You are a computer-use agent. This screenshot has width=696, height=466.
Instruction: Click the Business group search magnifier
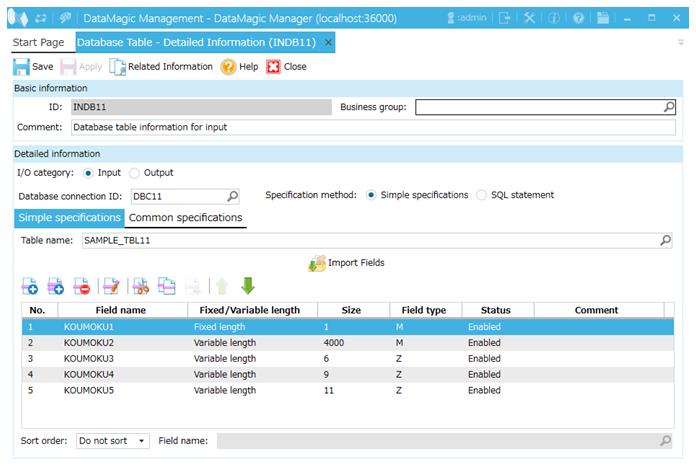[669, 107]
